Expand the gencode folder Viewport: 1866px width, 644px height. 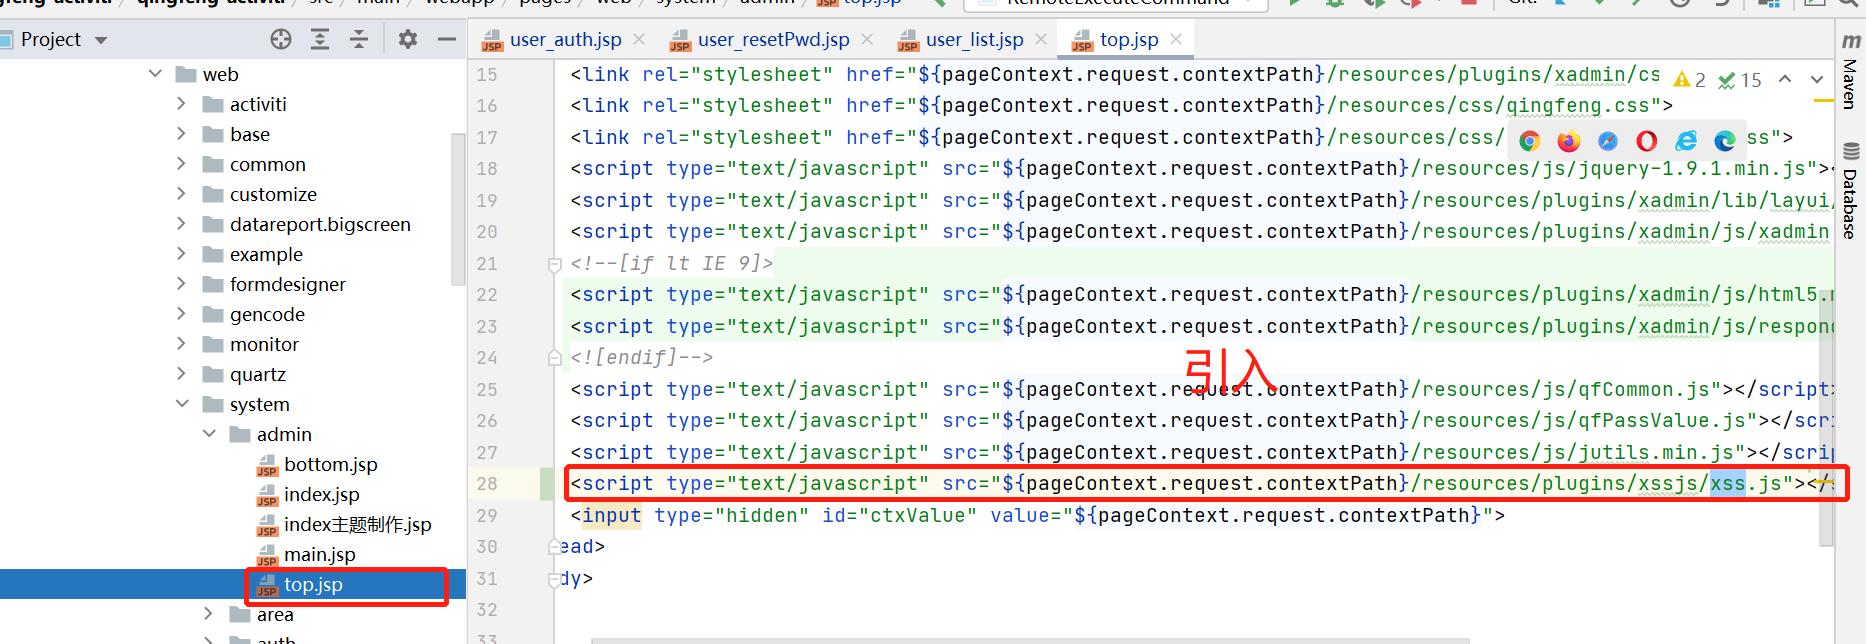(x=181, y=314)
